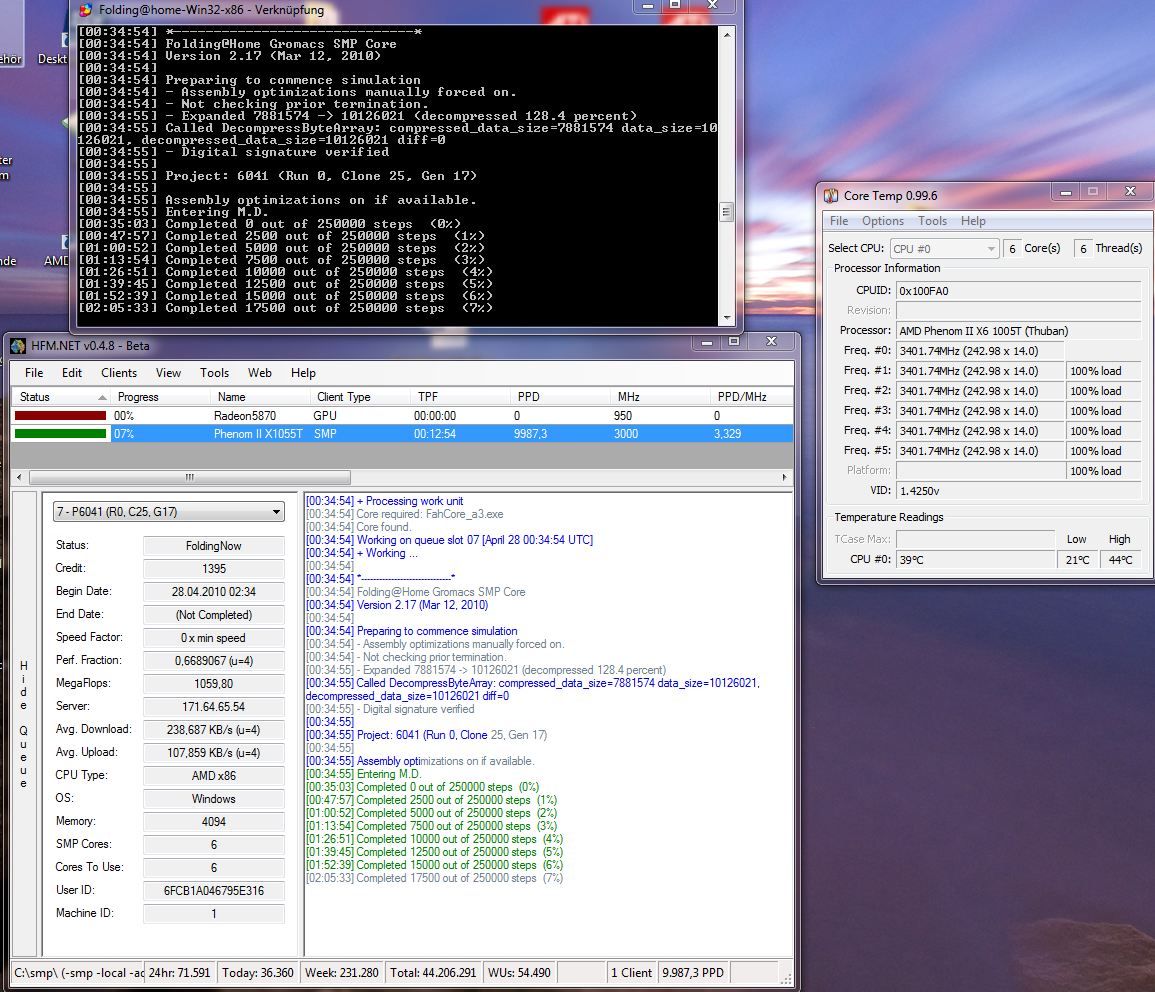Click the Server value 171.64.65.54
Screen dimensions: 1155x992
(x=214, y=706)
